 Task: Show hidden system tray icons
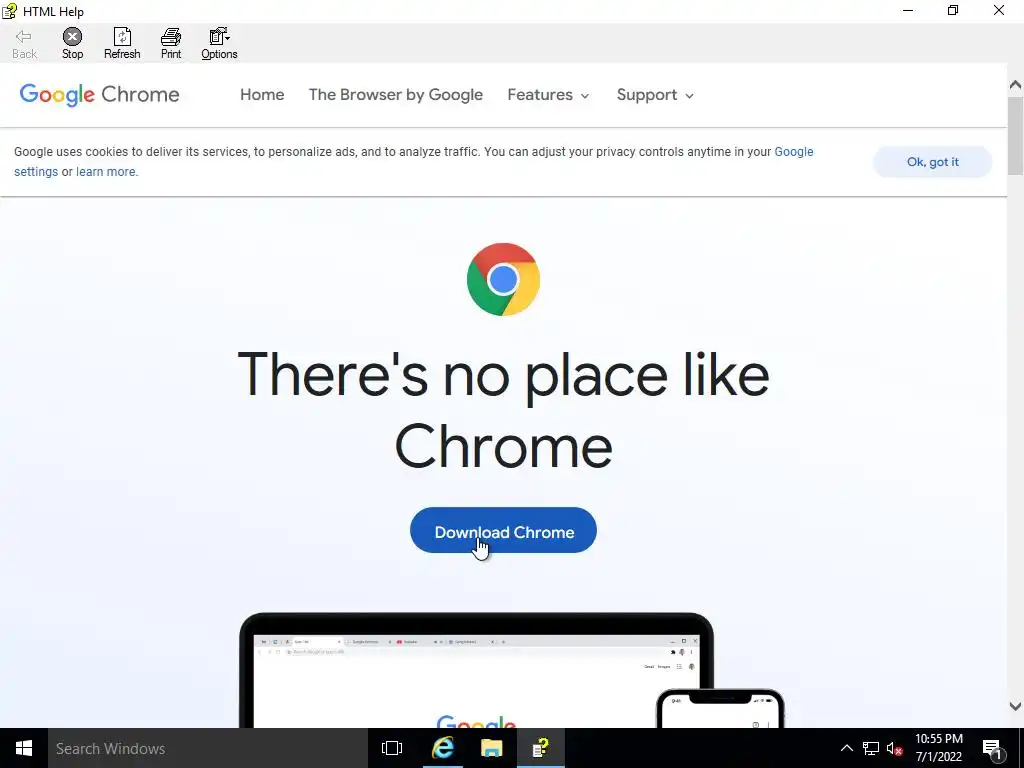(x=846, y=748)
